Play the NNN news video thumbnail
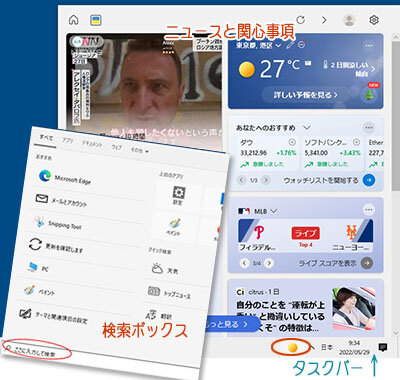 [144, 92]
